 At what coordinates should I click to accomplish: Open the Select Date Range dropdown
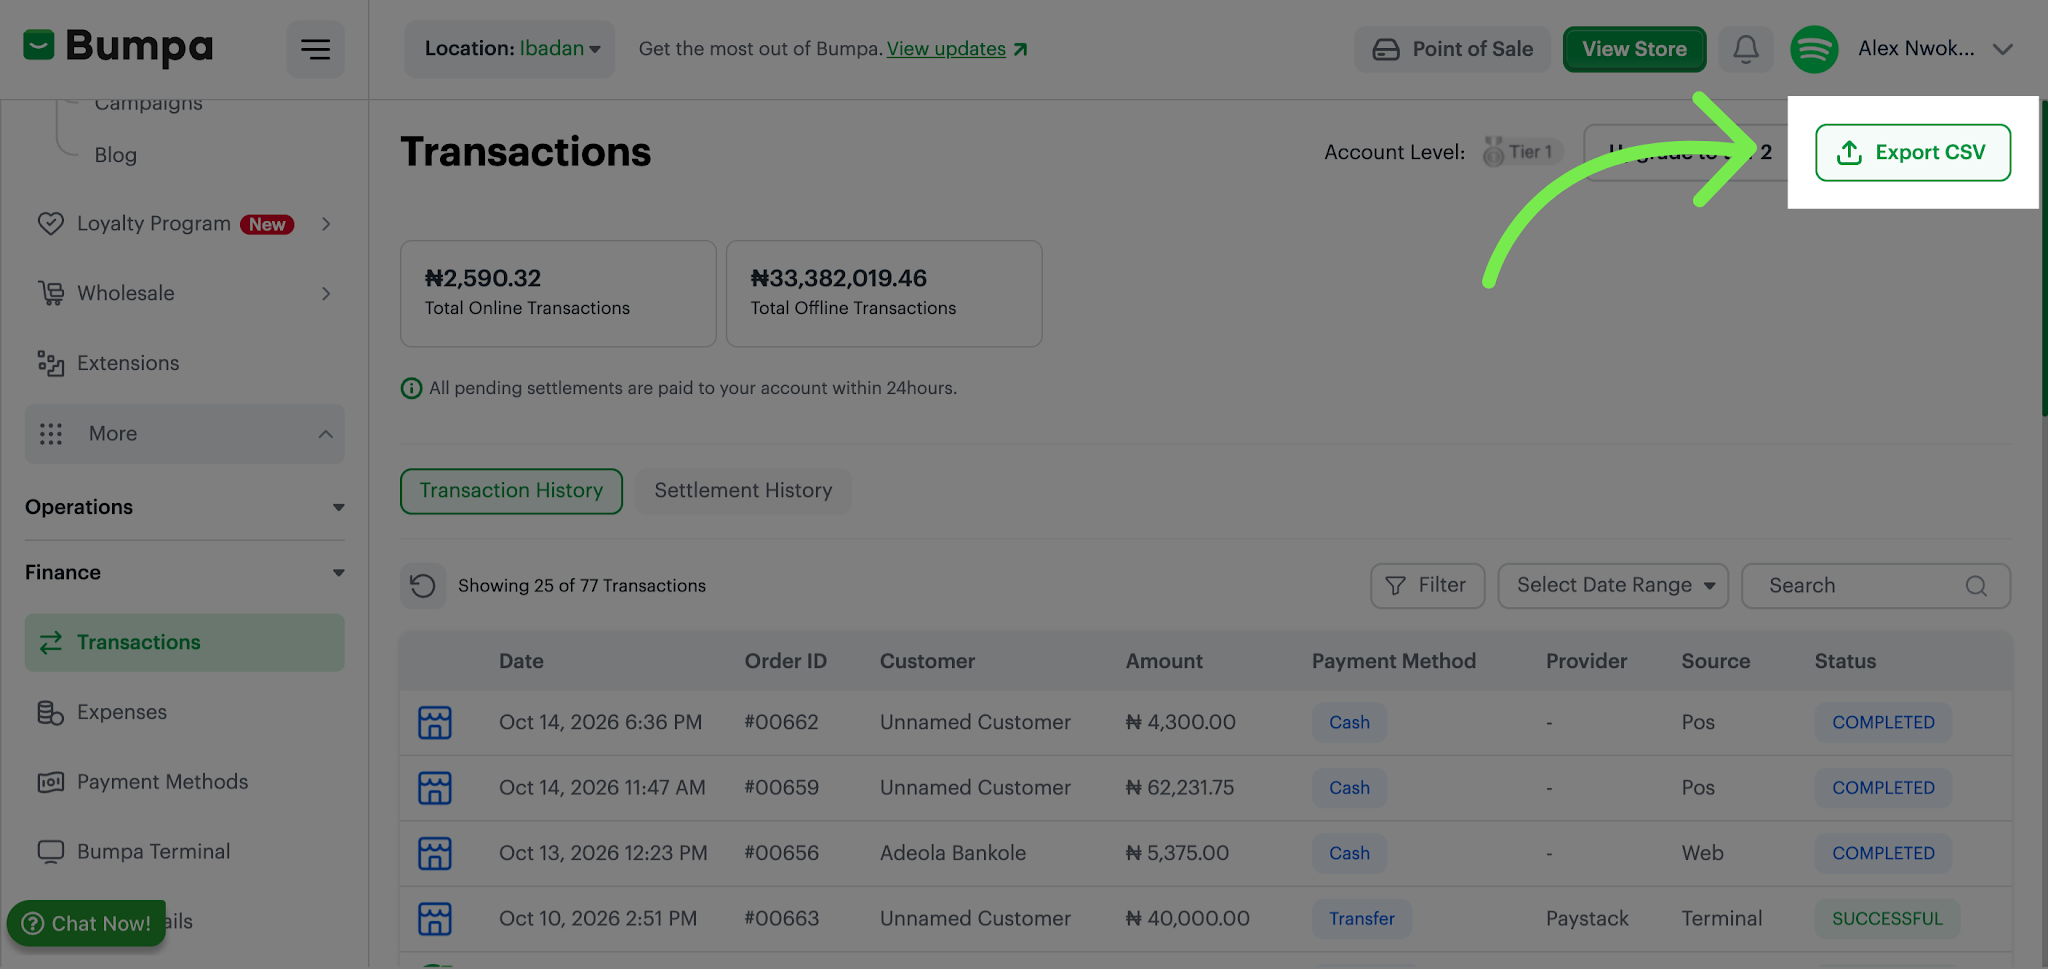(x=1613, y=586)
